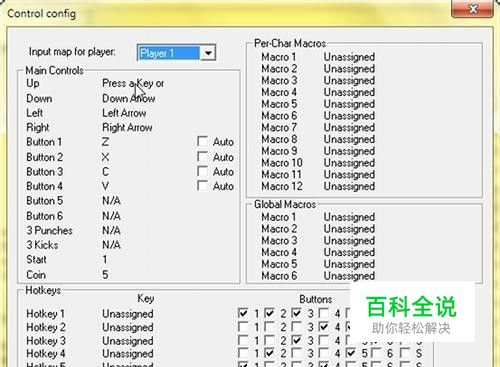Click Unassigned for Global Macro 1
The width and height of the screenshot is (500, 367).
click(x=349, y=217)
